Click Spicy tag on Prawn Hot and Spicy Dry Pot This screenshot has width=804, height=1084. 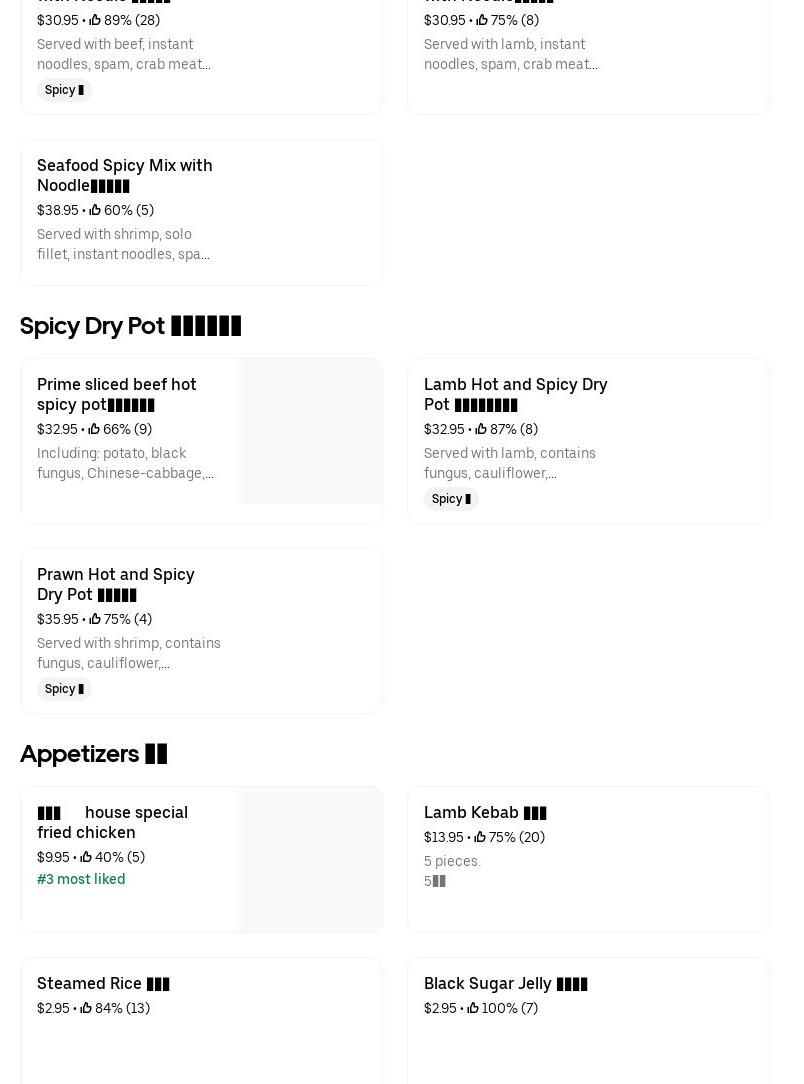(64, 689)
